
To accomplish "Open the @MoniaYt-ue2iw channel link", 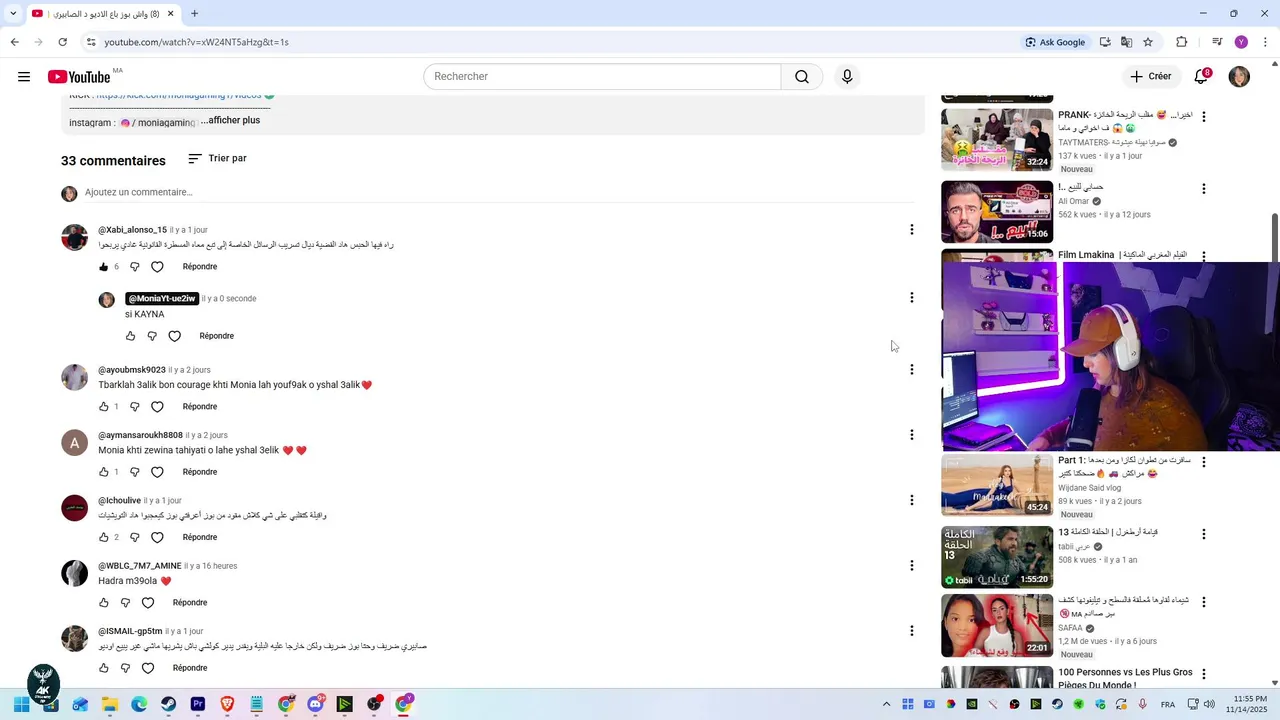I will pyautogui.click(x=162, y=298).
